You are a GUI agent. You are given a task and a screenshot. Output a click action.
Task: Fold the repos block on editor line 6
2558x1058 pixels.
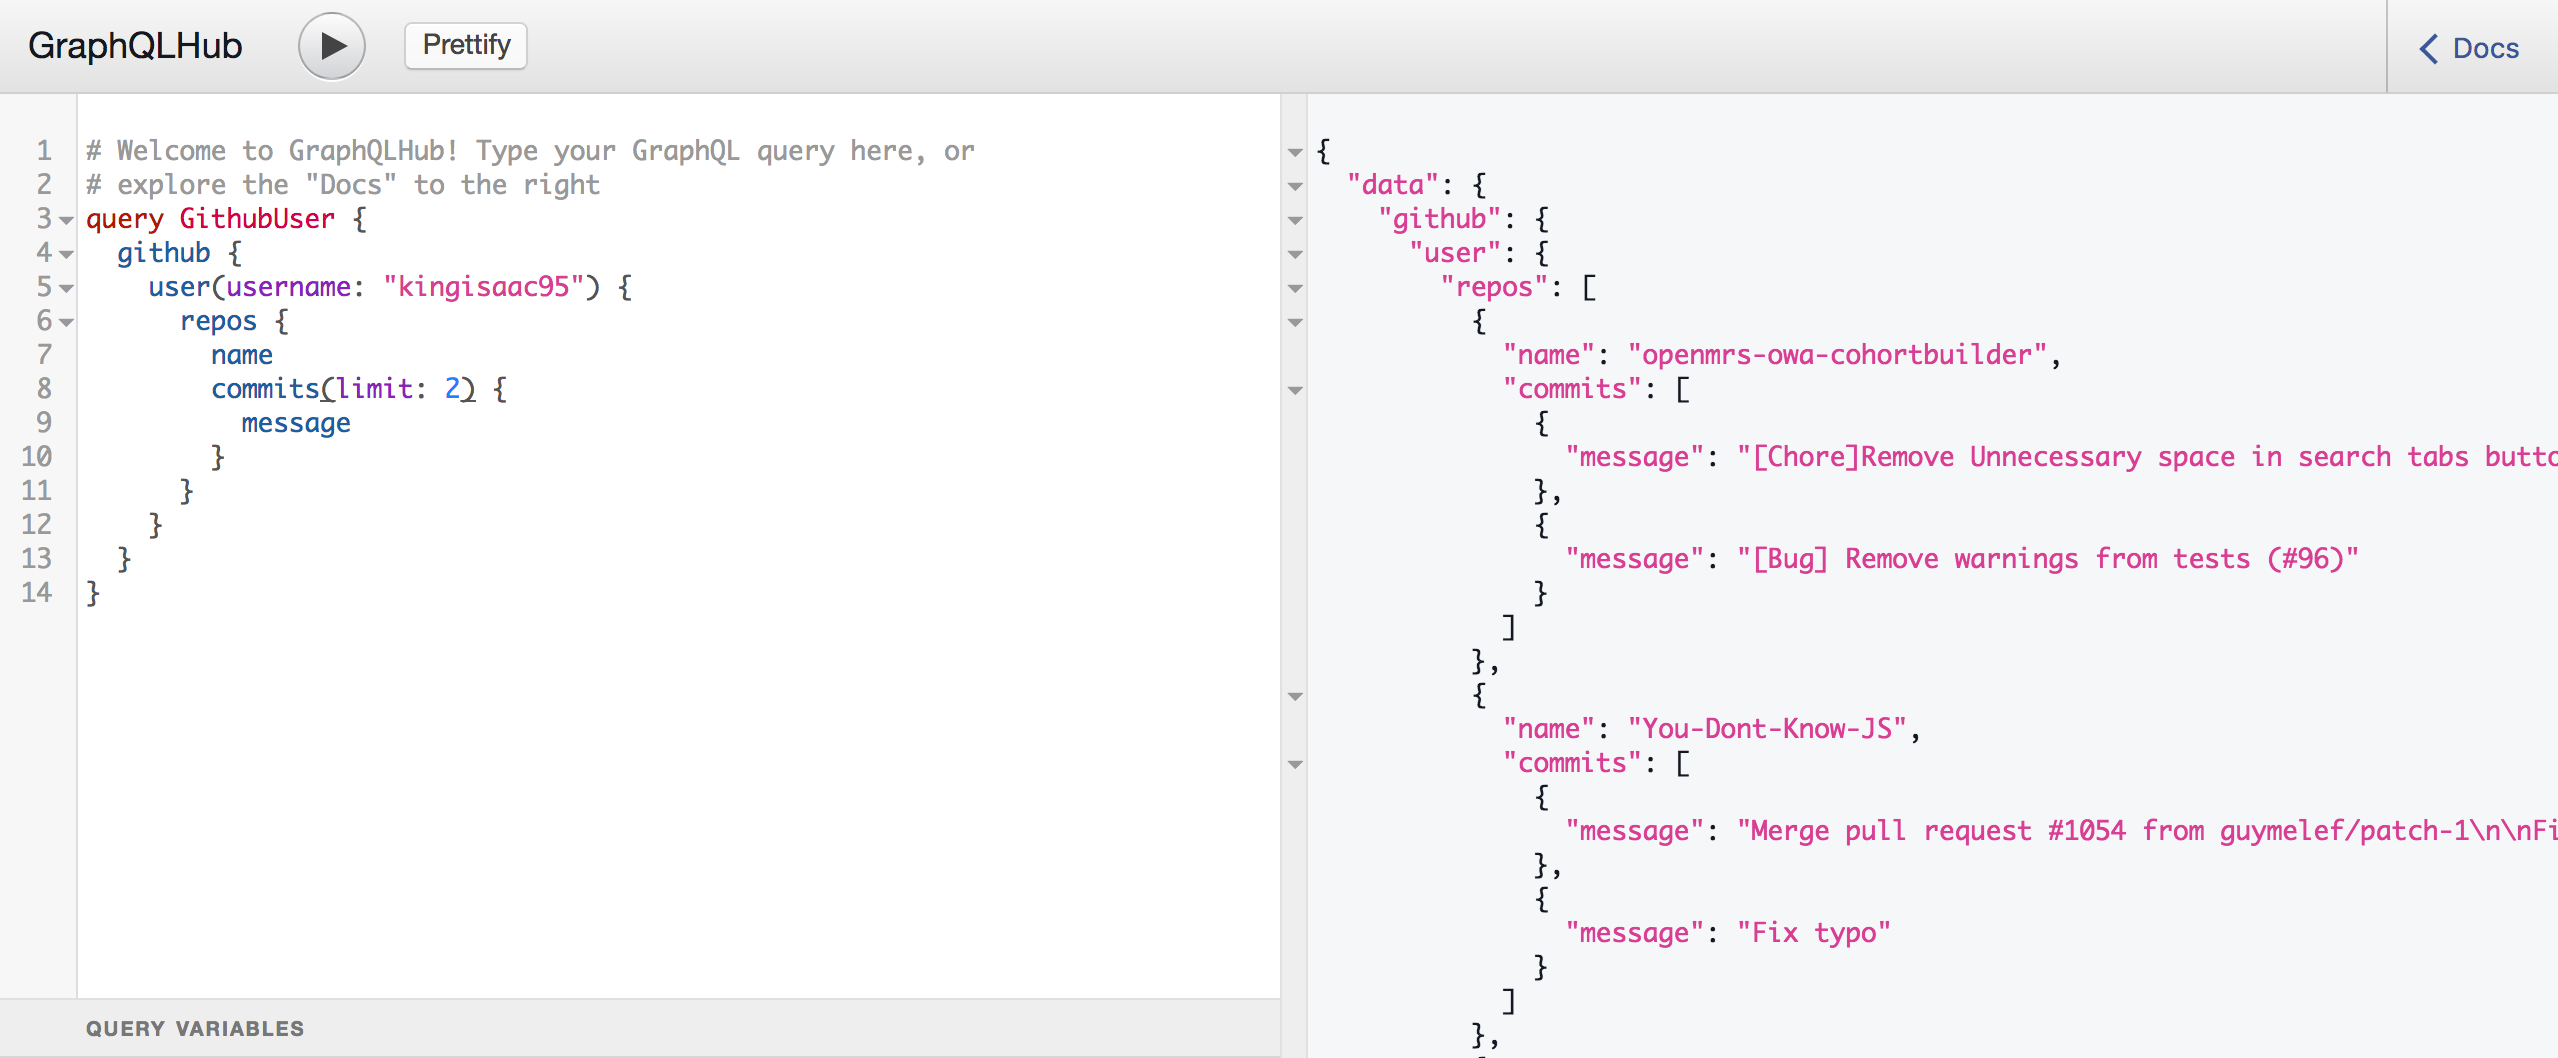click(67, 322)
